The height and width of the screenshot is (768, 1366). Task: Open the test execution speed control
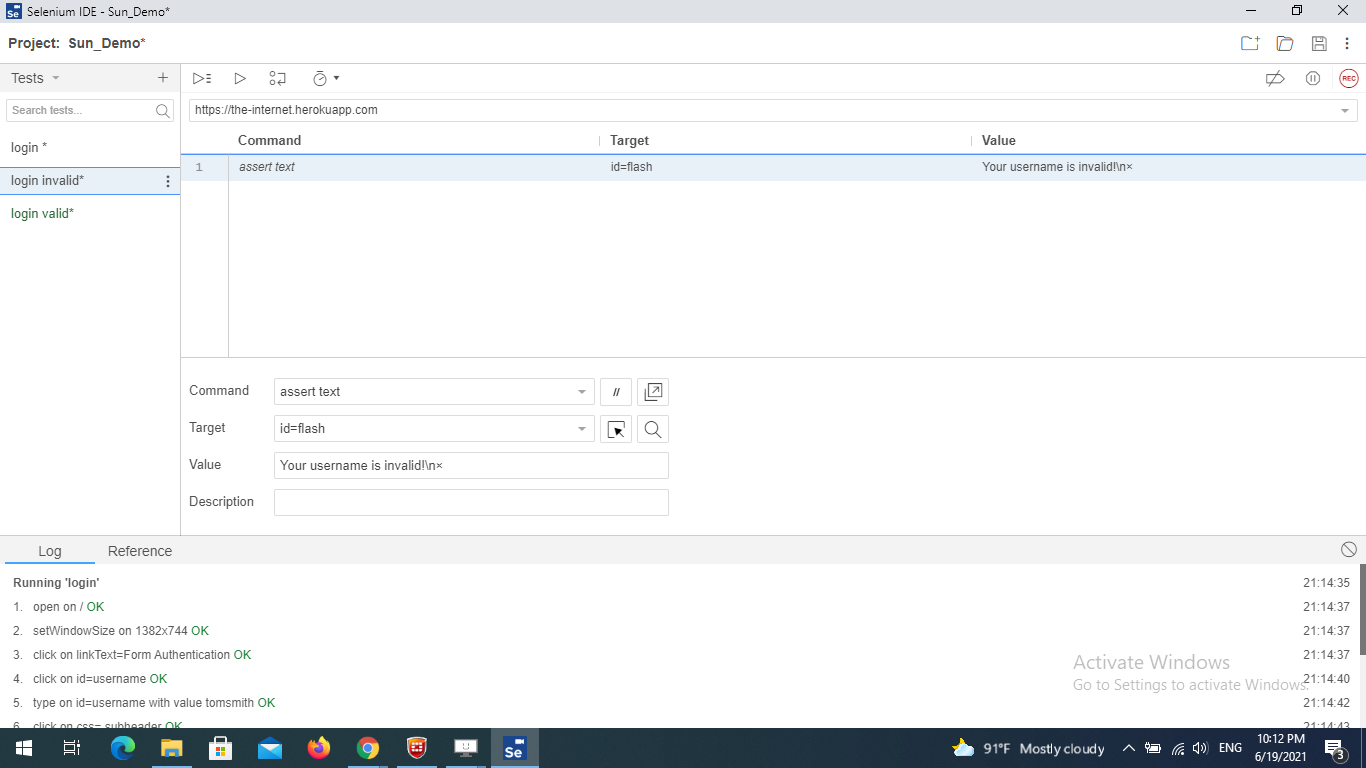tap(326, 78)
